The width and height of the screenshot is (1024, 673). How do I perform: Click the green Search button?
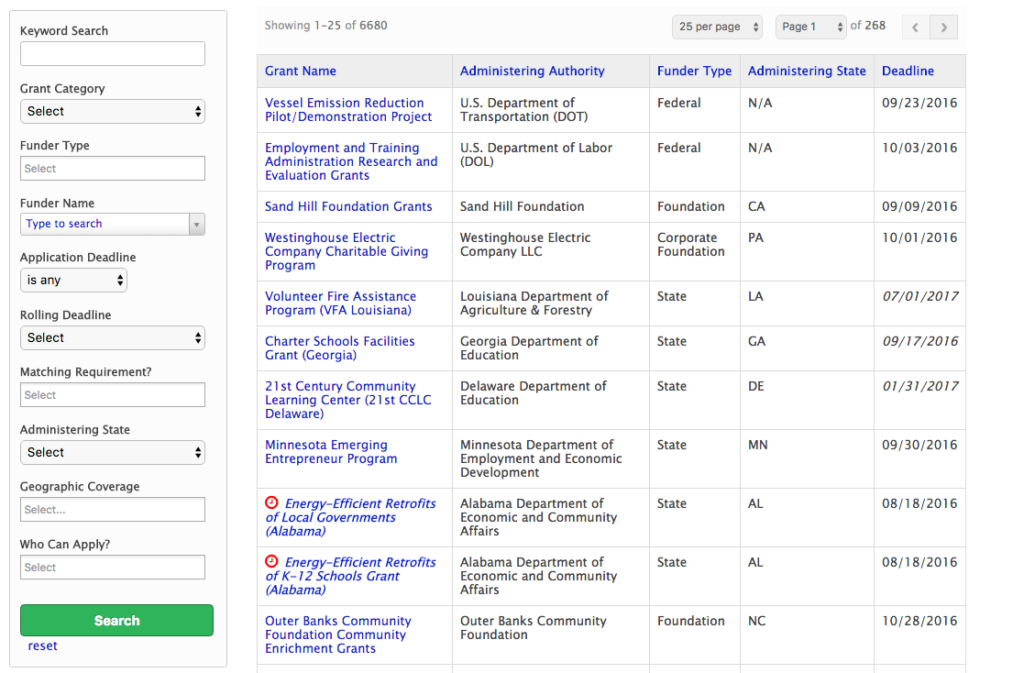click(117, 620)
